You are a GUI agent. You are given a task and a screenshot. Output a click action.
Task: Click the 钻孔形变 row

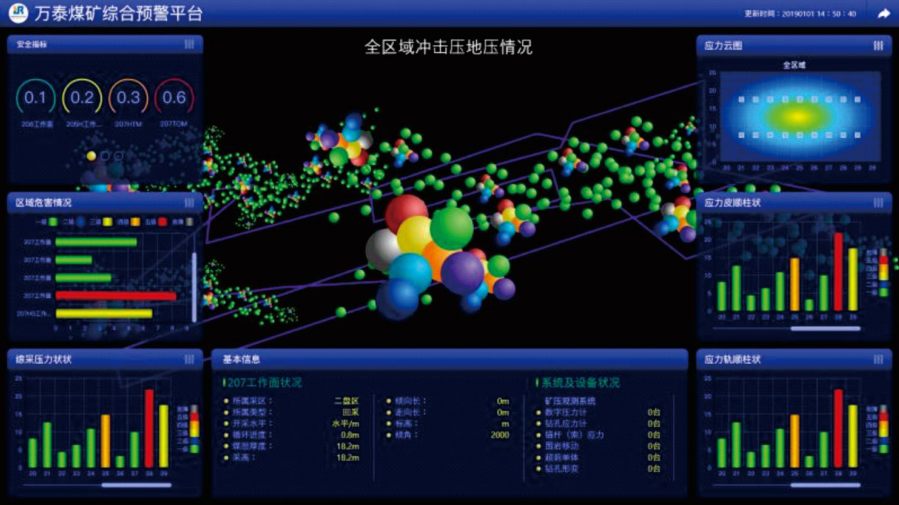[x=599, y=469]
